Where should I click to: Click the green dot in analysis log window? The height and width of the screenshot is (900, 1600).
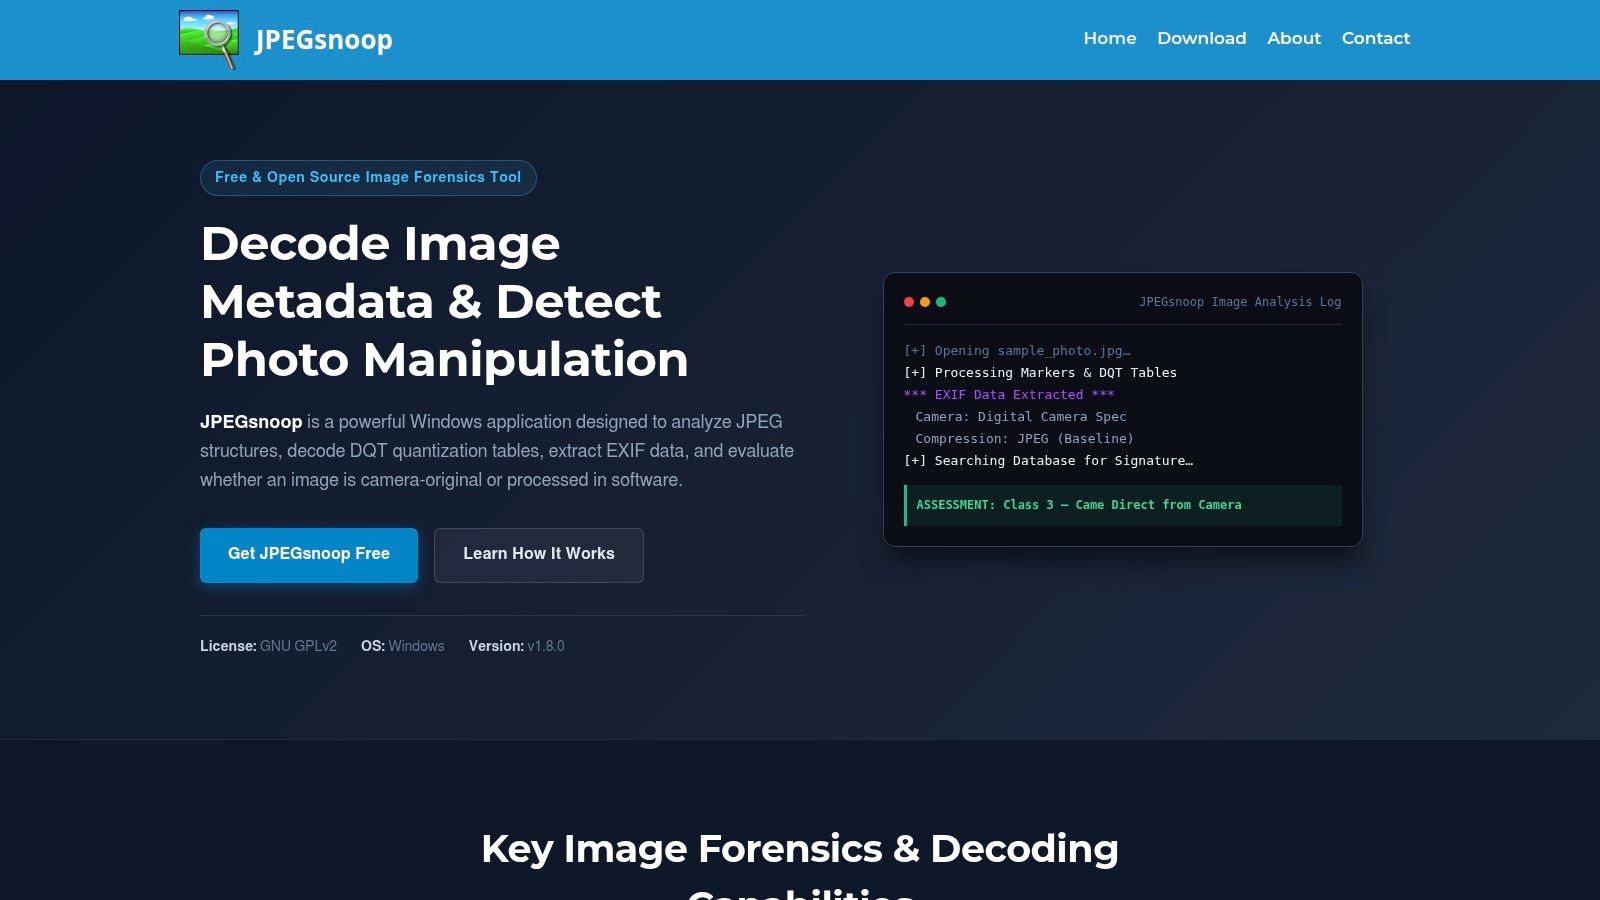pos(941,302)
